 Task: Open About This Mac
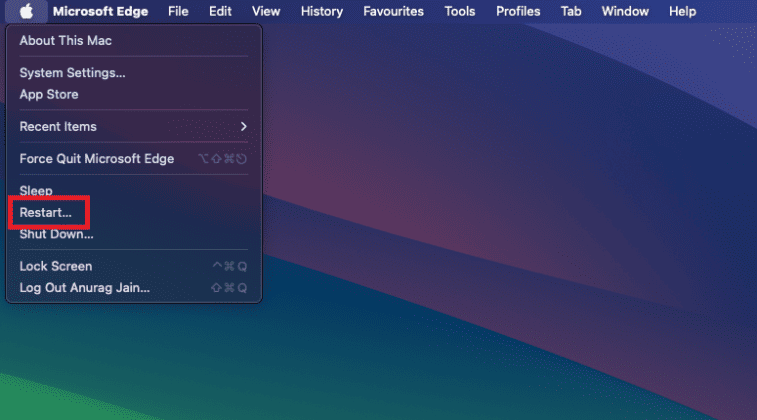(66, 41)
